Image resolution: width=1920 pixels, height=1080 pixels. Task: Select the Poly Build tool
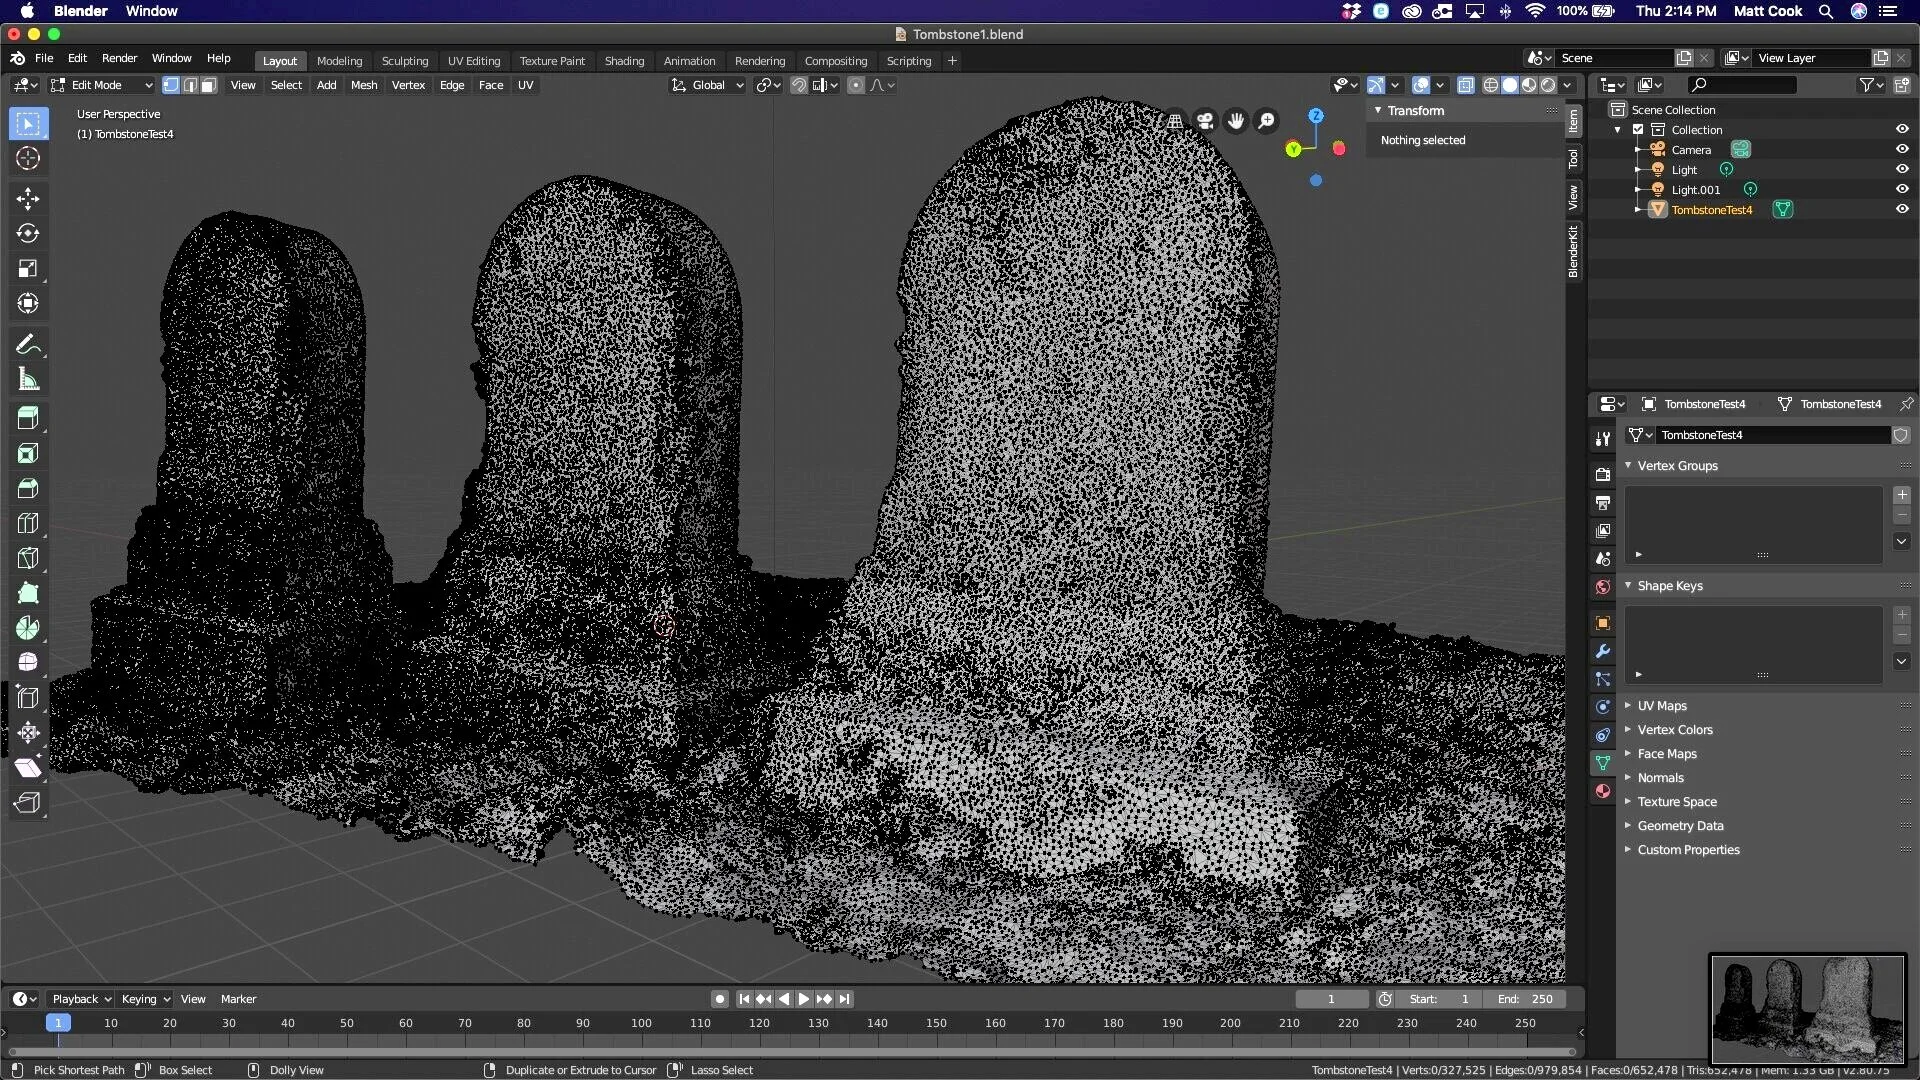coord(28,593)
